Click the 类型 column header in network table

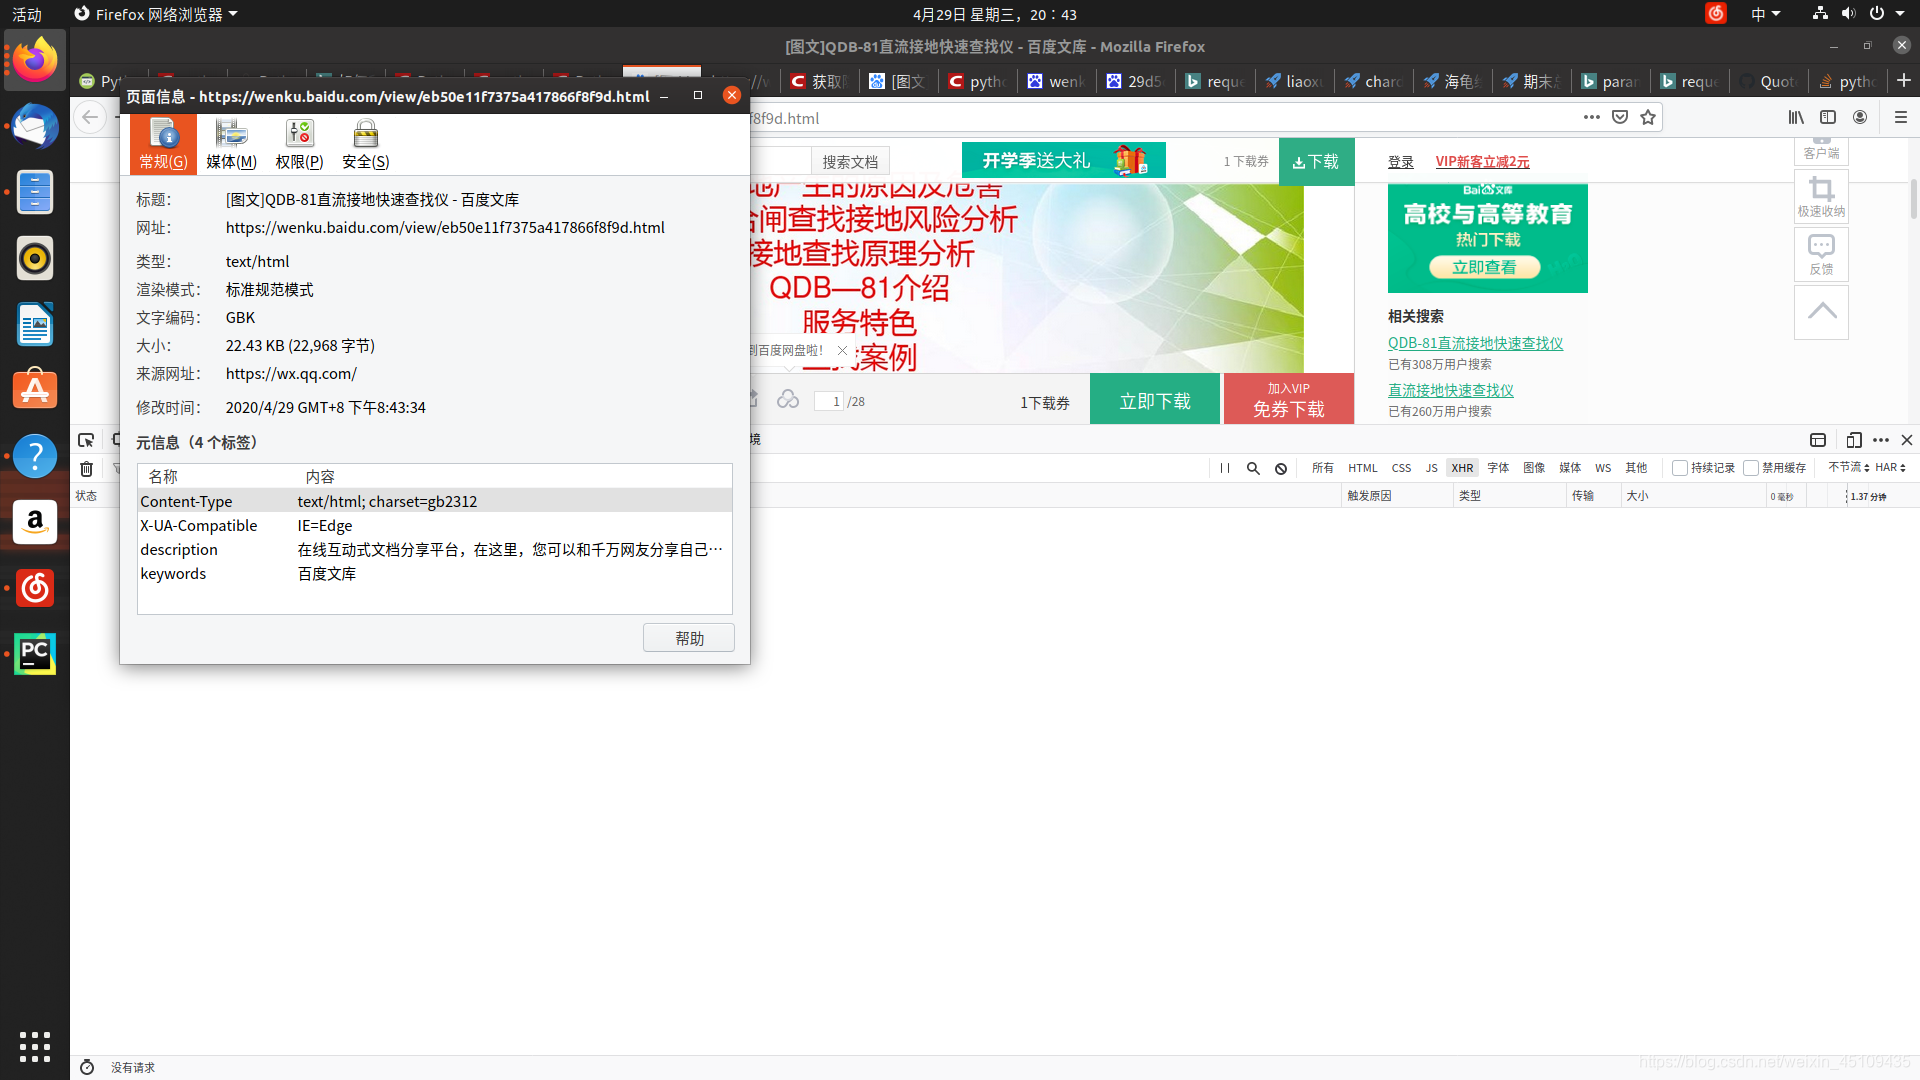click(x=1509, y=495)
